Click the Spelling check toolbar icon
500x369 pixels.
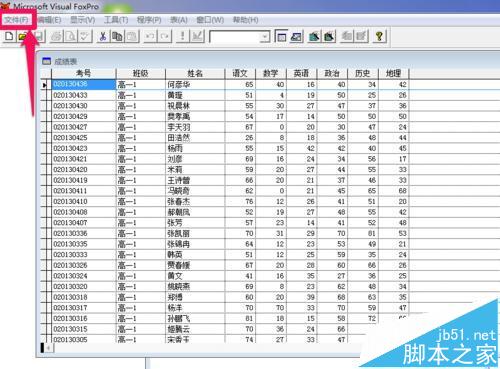(x=85, y=36)
